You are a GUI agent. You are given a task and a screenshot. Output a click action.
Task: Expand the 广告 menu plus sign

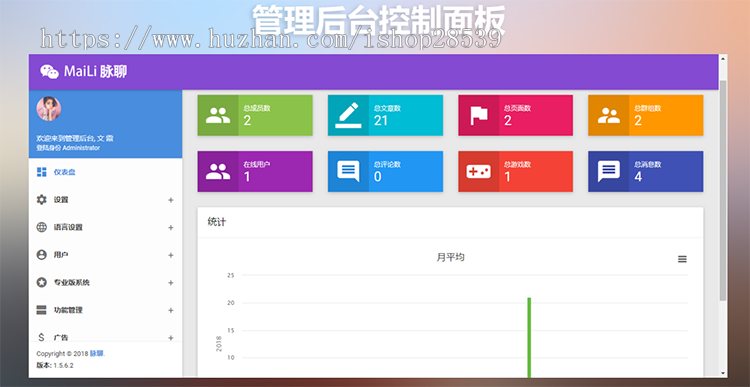pyautogui.click(x=171, y=338)
